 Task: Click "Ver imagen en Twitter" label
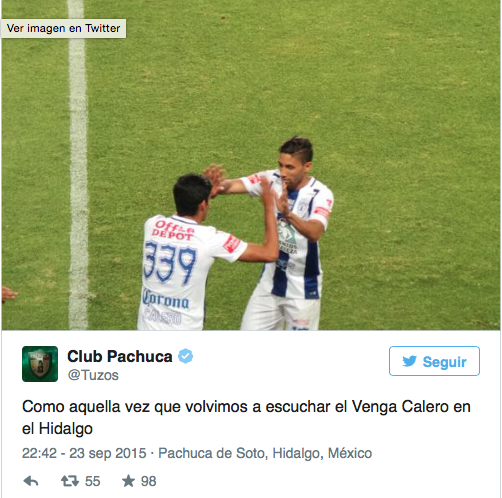point(63,28)
